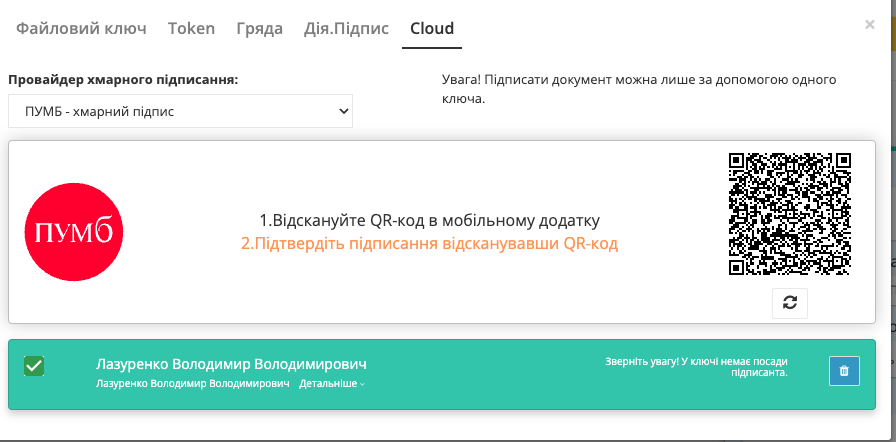Open the cloud signing provider dropdown
896x442 pixels.
pos(181,111)
